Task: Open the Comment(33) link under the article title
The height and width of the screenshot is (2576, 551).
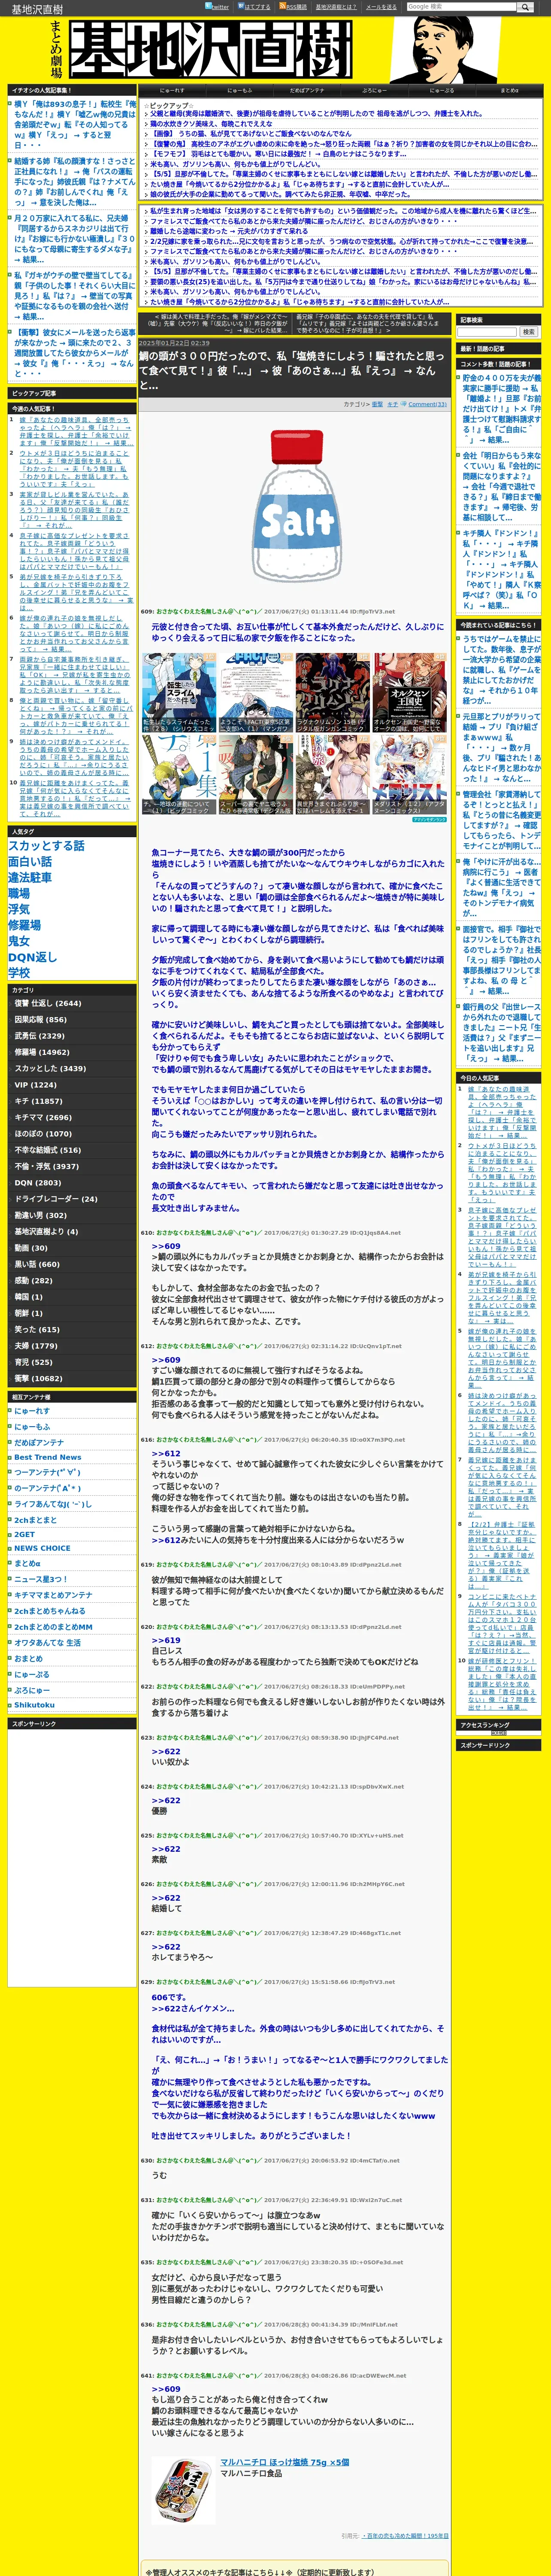Action: point(427,405)
